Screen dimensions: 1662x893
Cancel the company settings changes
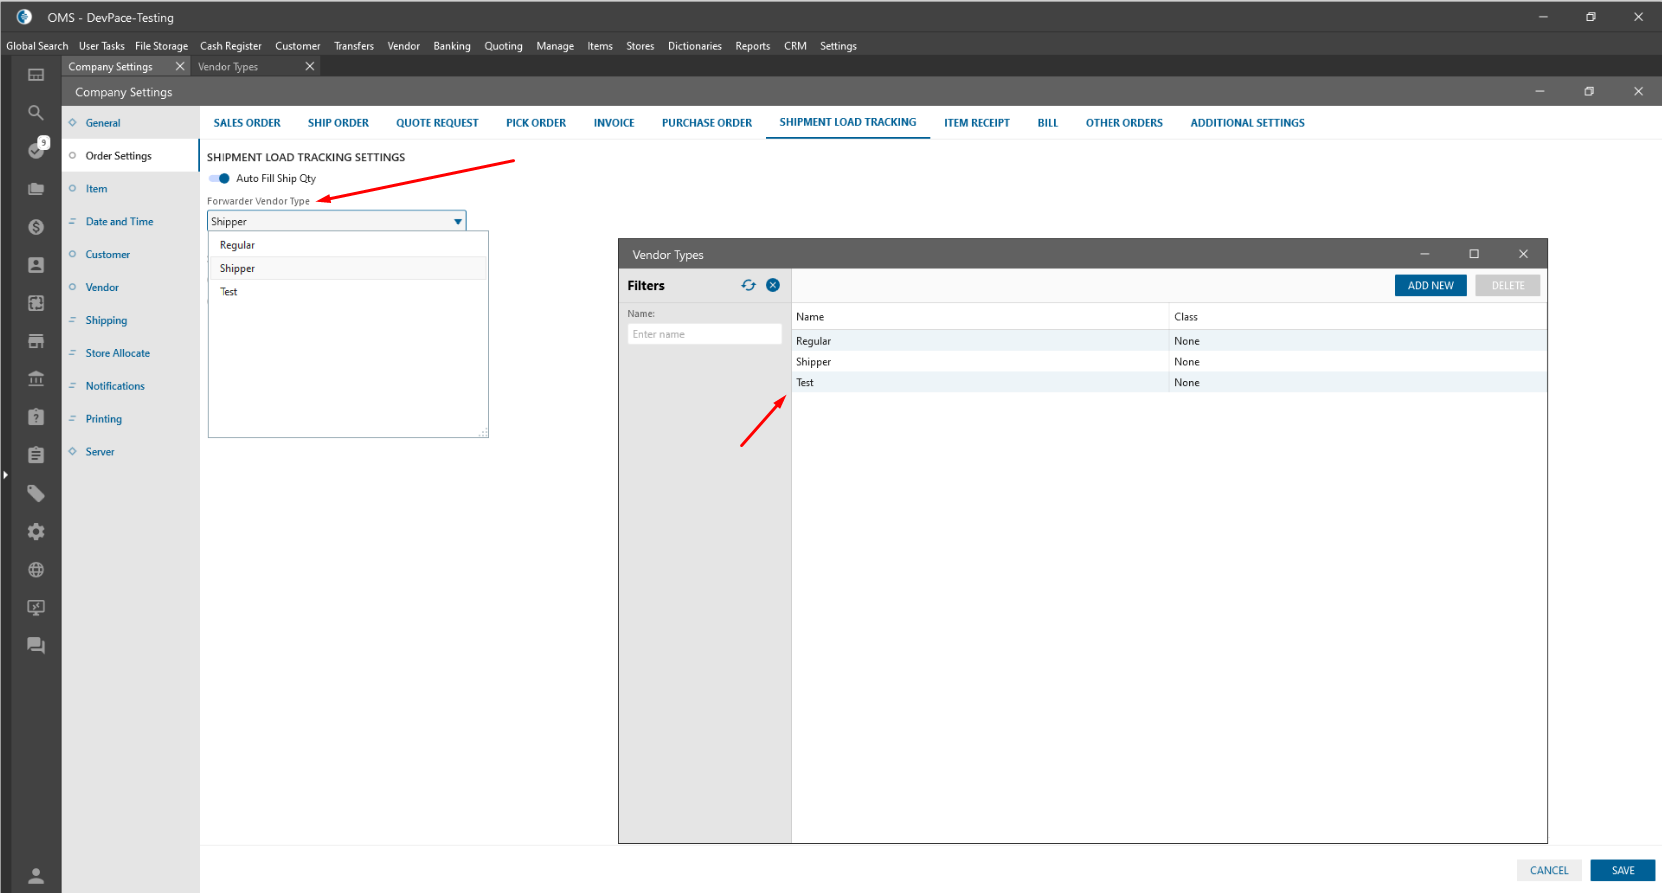coord(1549,871)
